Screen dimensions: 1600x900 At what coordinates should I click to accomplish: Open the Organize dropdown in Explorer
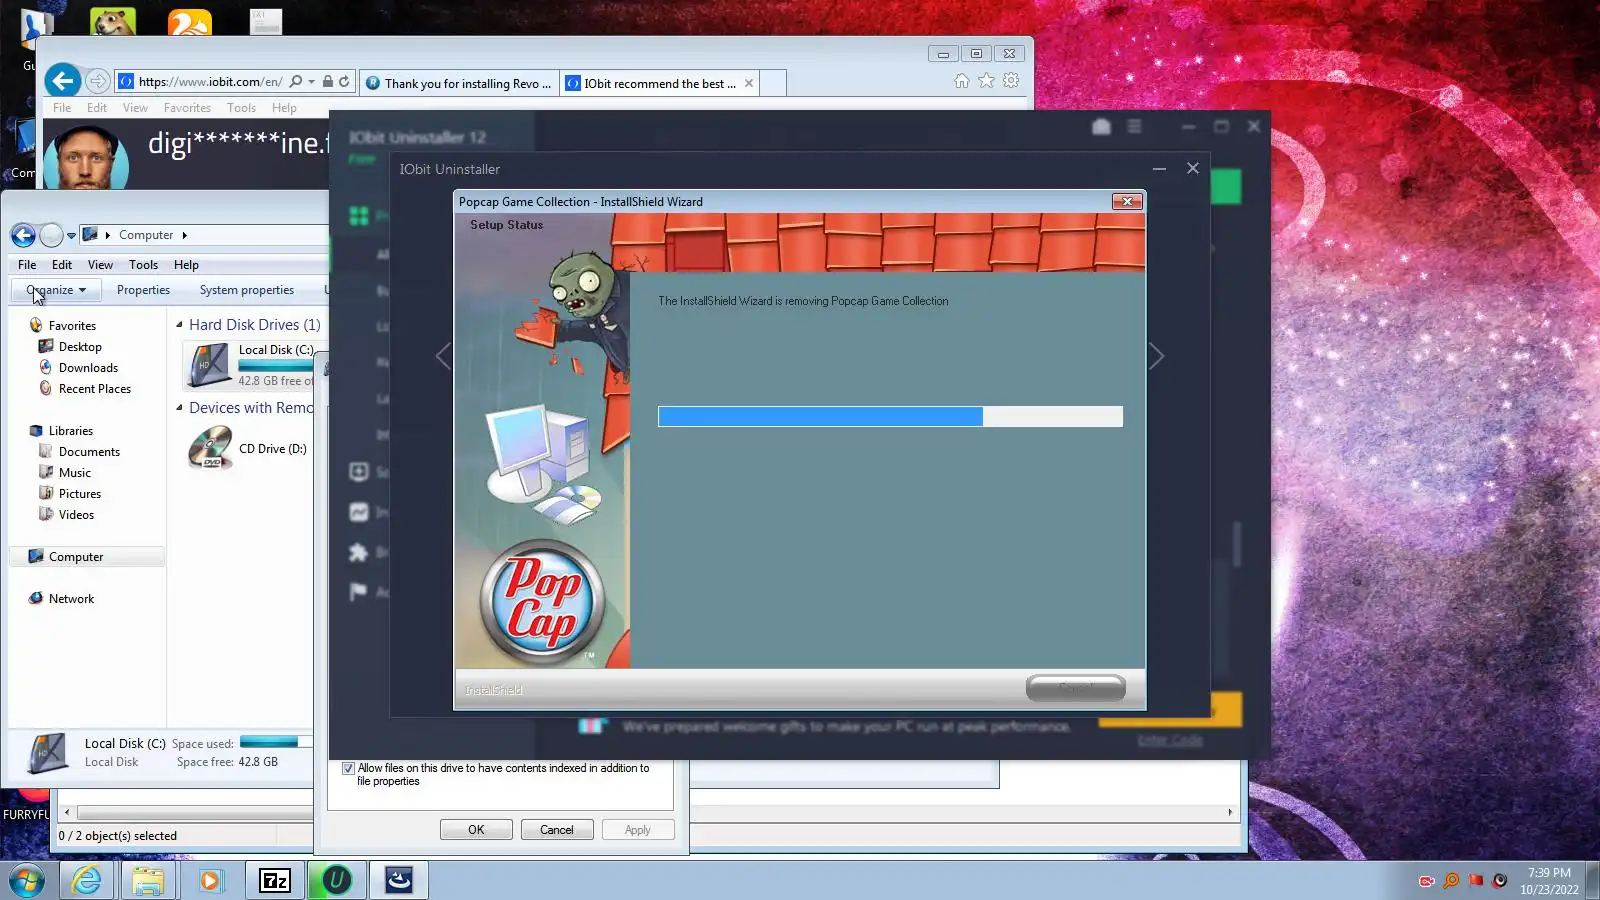coord(56,290)
